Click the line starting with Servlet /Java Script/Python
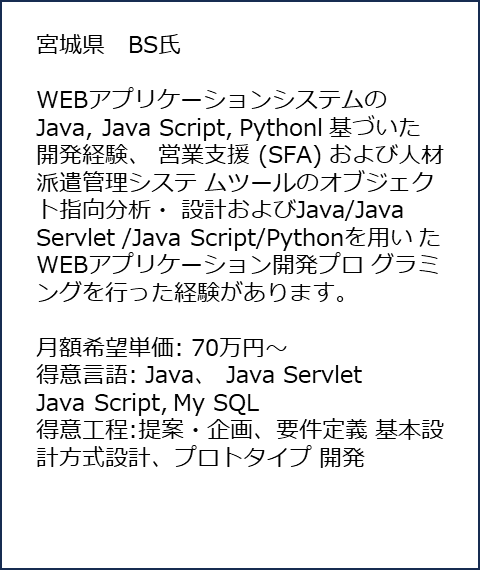The height and width of the screenshot is (570, 480). tap(238, 238)
